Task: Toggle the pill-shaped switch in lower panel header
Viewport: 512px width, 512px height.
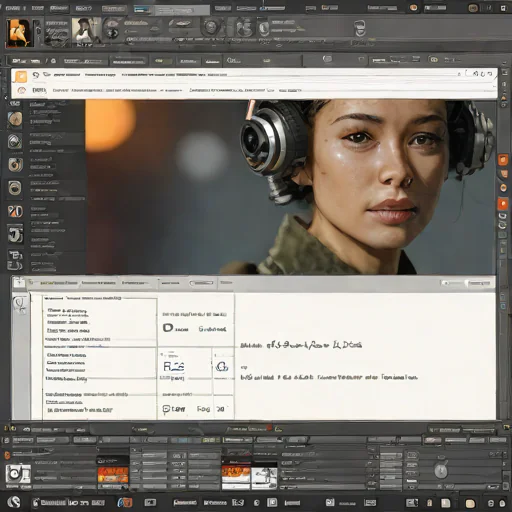Action: click(201, 283)
